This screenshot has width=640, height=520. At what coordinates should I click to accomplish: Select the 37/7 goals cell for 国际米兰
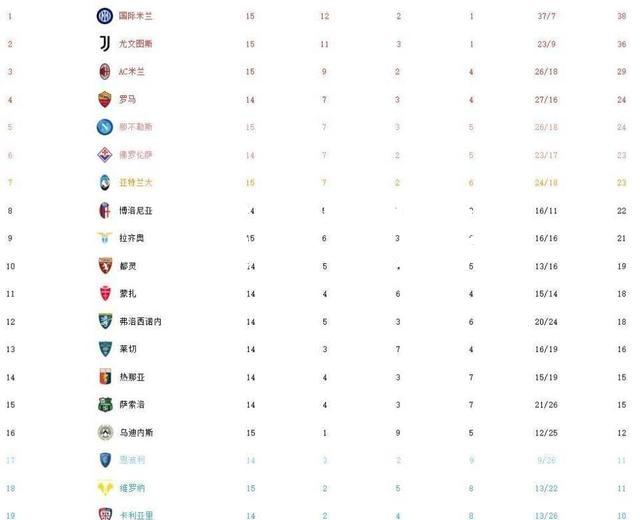pos(546,16)
